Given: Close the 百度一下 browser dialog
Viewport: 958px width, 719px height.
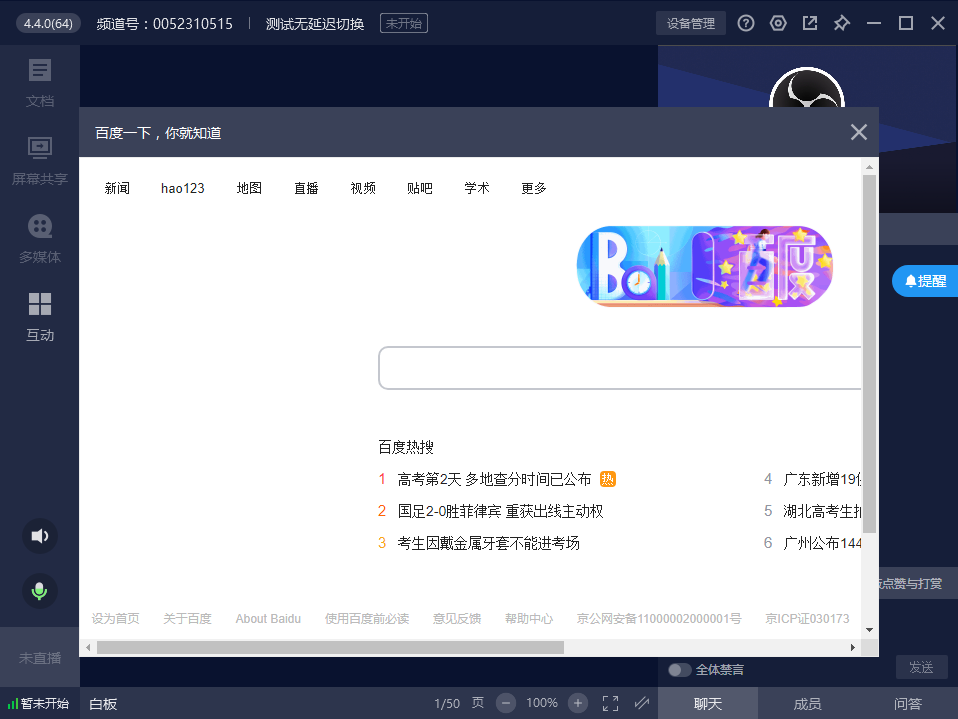Looking at the screenshot, I should (x=858, y=132).
